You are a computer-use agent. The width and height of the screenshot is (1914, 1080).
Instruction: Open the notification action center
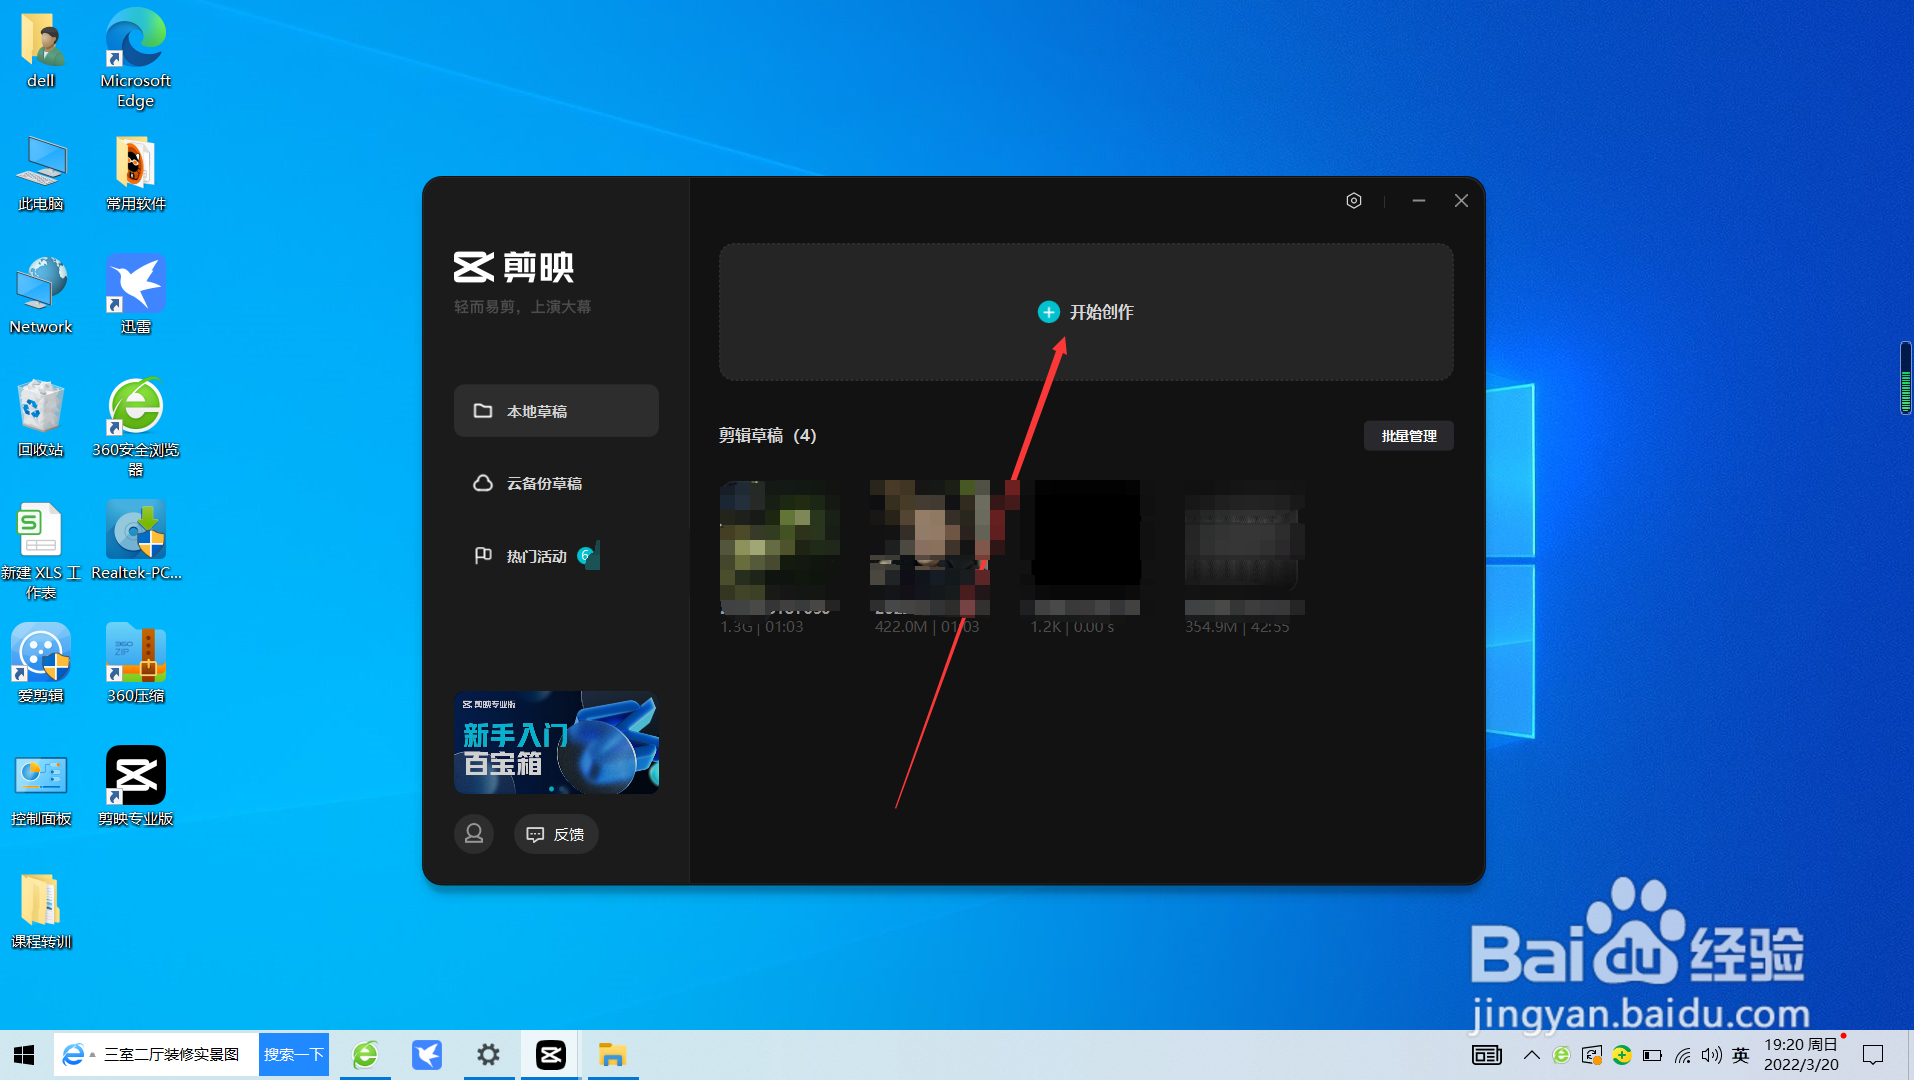(x=1873, y=1055)
